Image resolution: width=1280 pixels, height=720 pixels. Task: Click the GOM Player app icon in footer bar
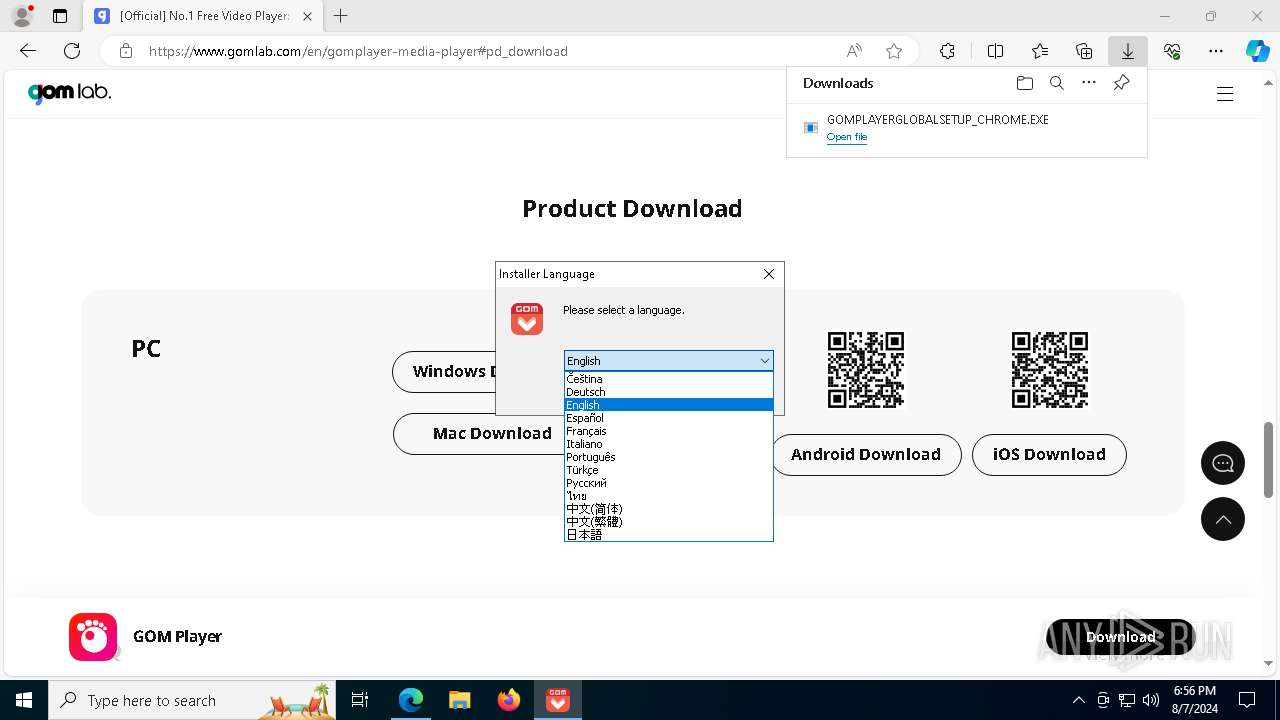click(93, 637)
